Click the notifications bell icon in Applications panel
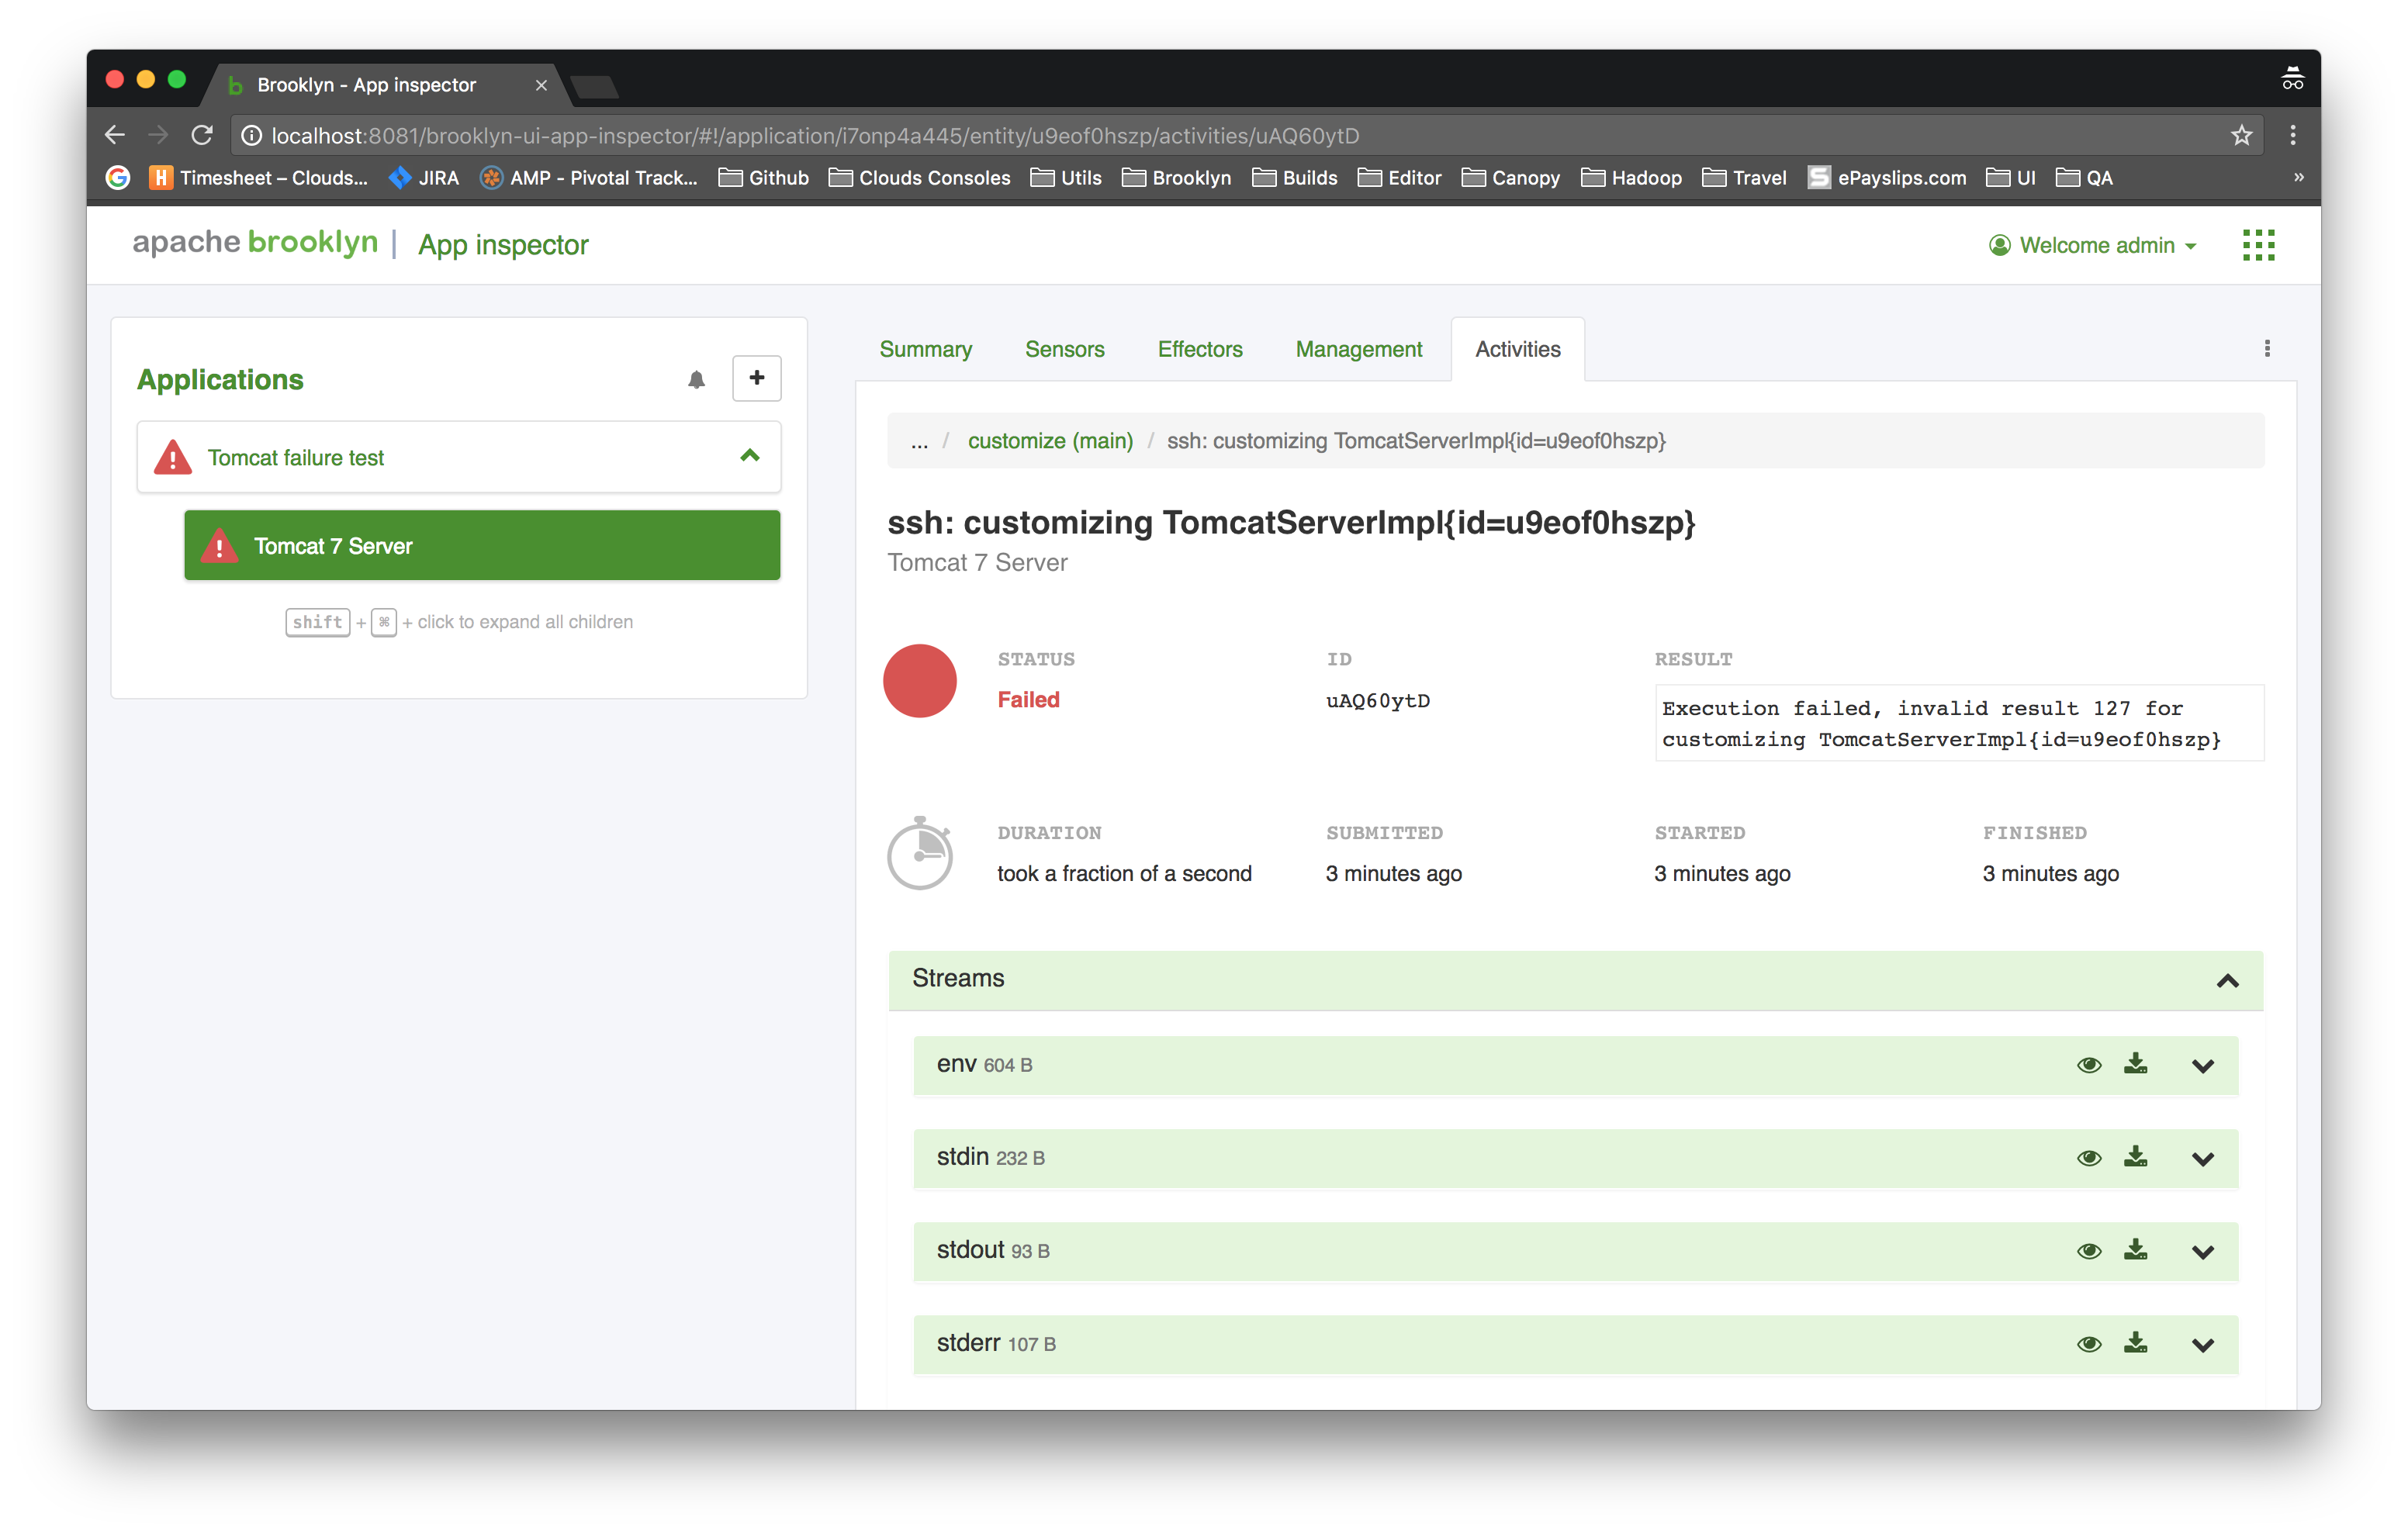The image size is (2408, 1534). point(696,379)
